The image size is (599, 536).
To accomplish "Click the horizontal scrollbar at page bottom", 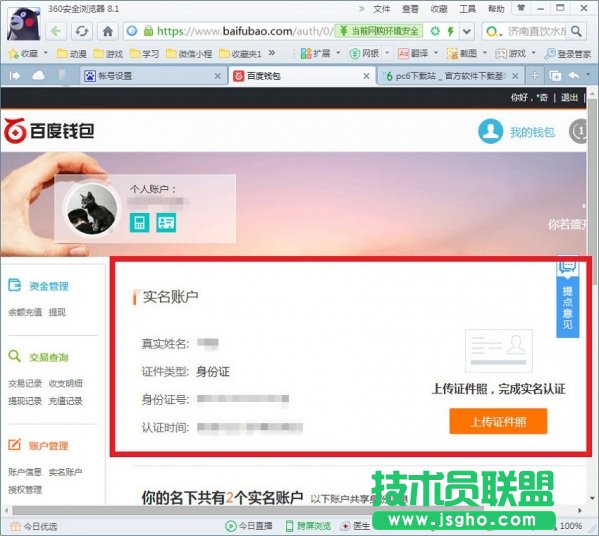I will pos(248,510).
